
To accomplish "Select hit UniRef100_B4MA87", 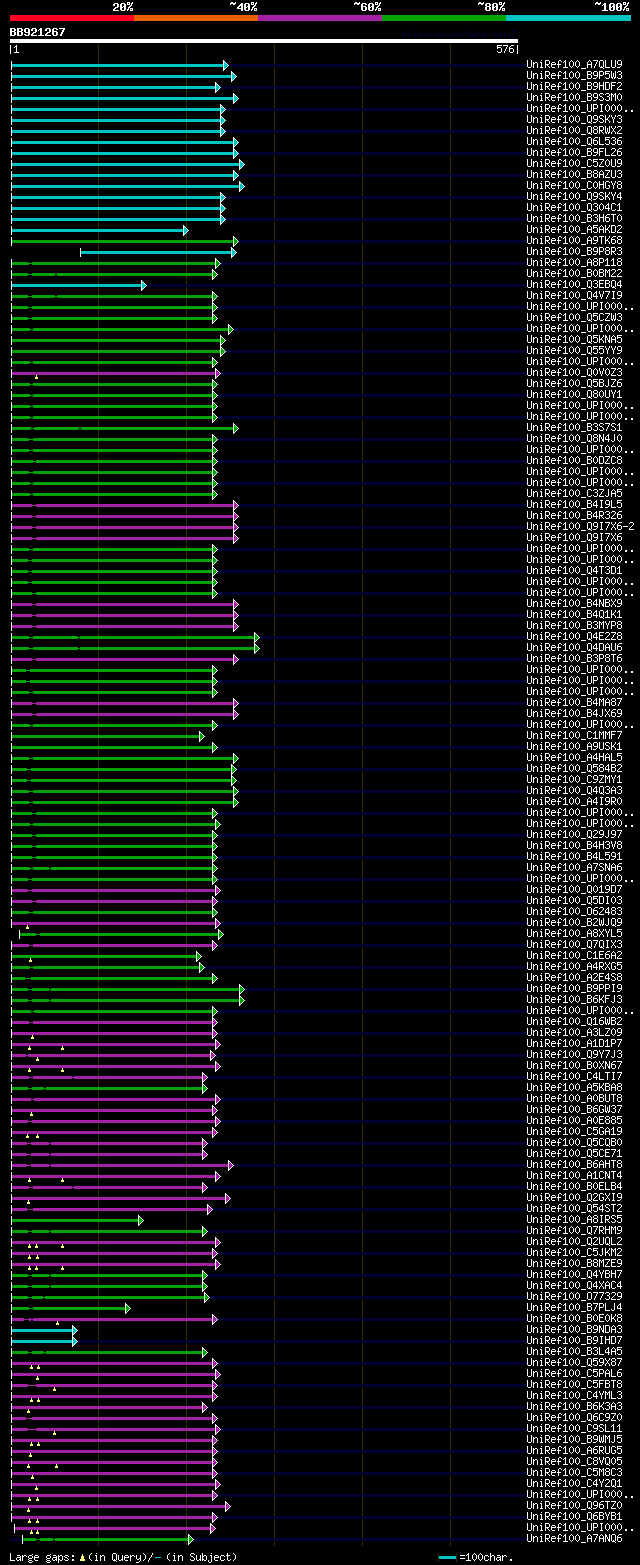I will (574, 702).
